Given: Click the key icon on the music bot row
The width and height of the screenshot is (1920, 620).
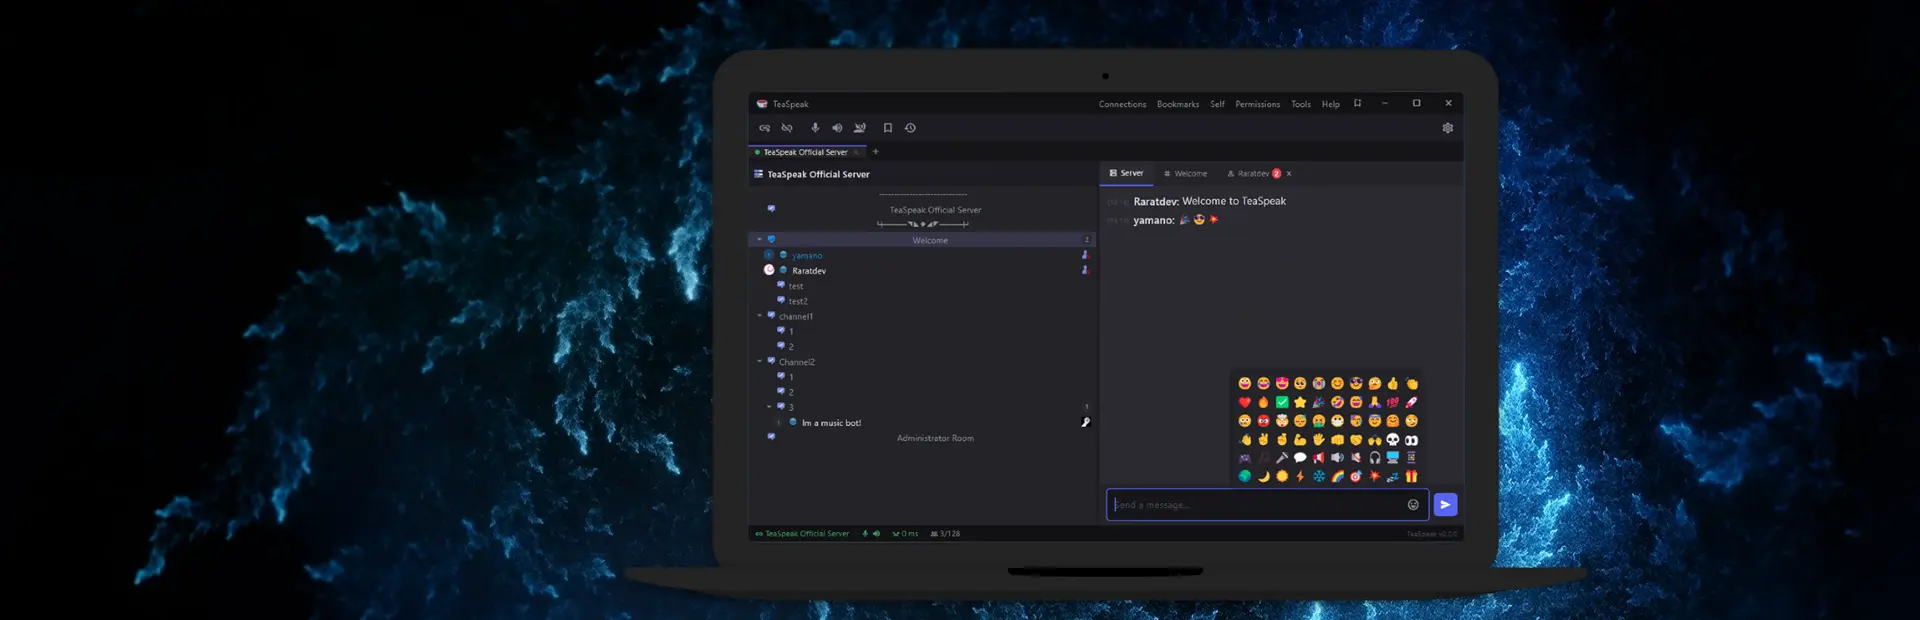Looking at the screenshot, I should coord(1085,422).
